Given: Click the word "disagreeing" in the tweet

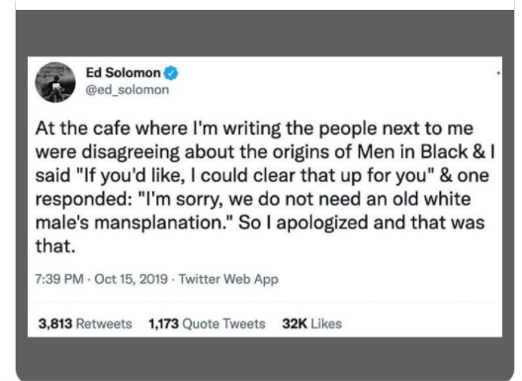Looking at the screenshot, I should coord(130,153).
